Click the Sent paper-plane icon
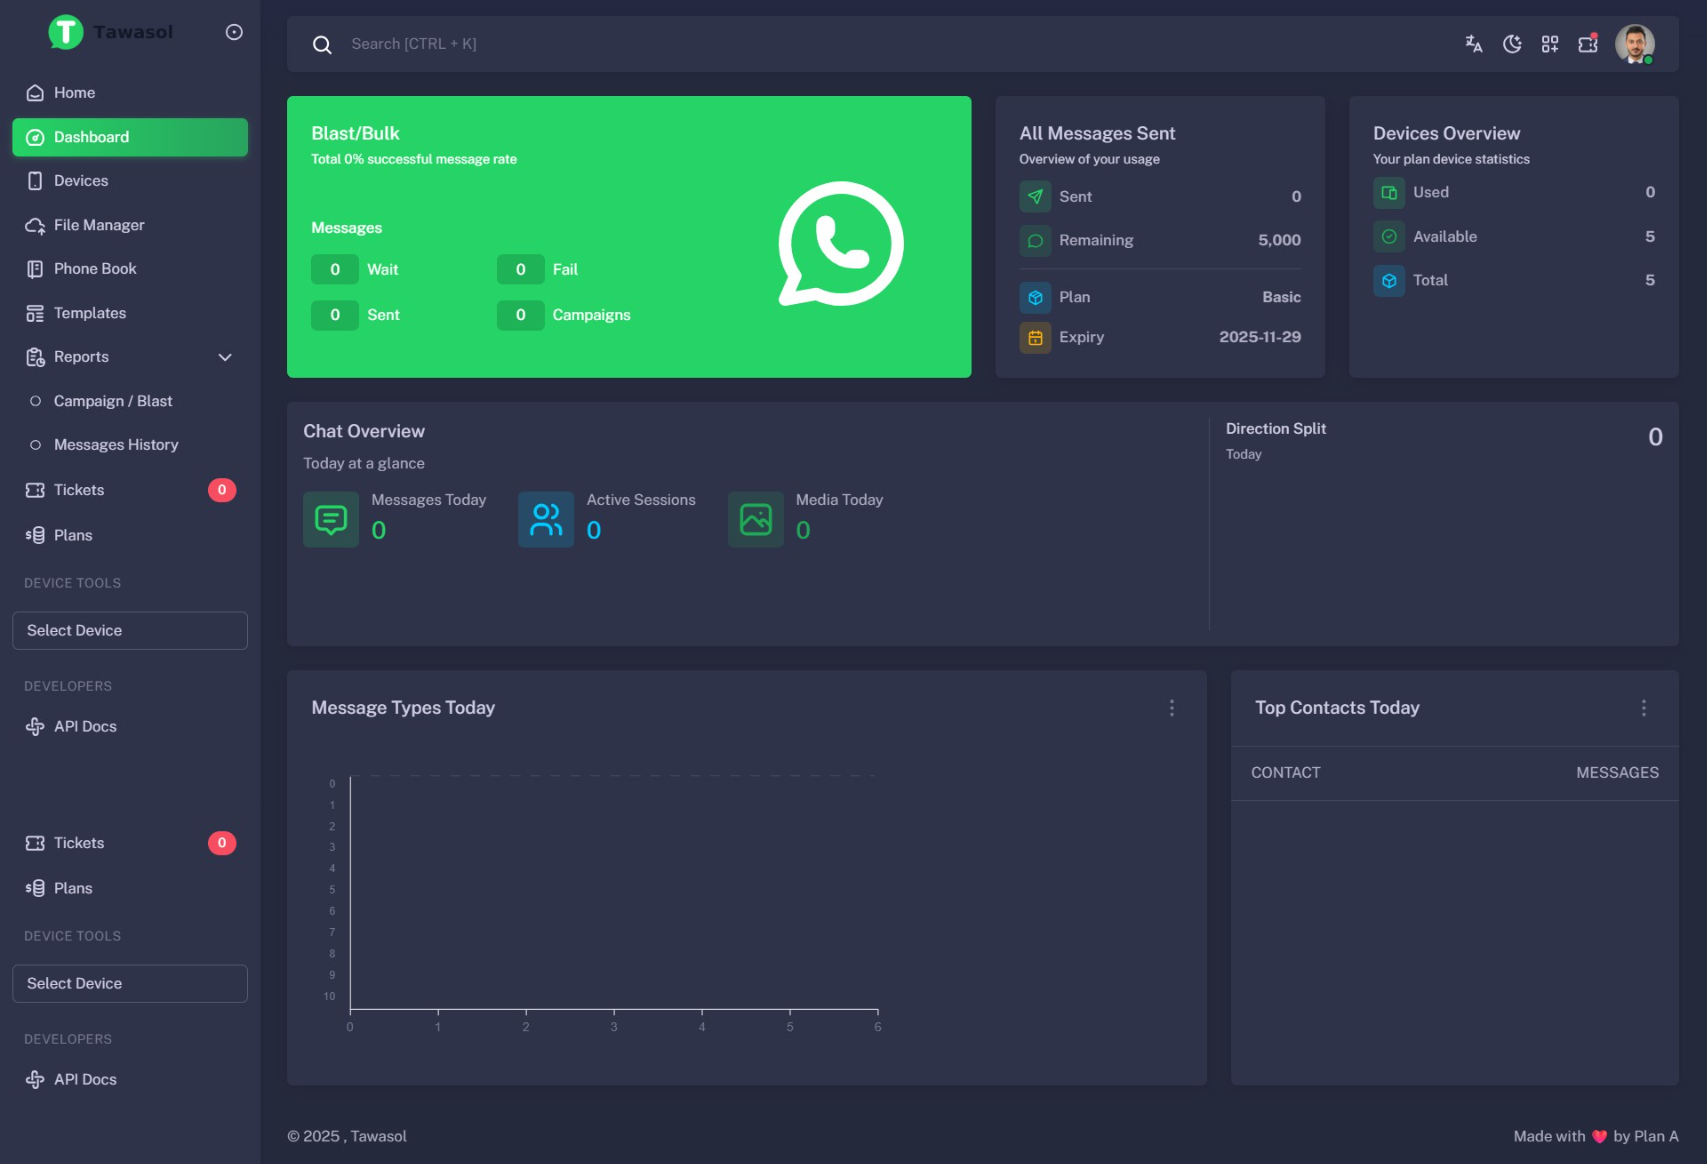Viewport: 1707px width, 1164px height. (1035, 197)
